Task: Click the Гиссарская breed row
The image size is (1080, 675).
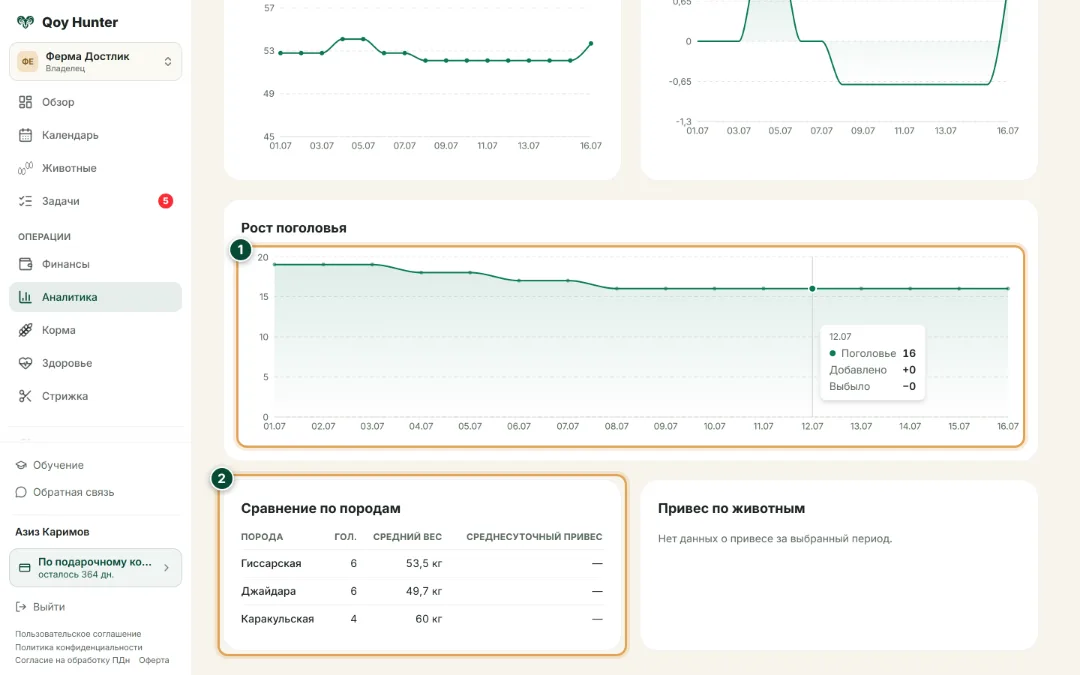Action: 422,563
